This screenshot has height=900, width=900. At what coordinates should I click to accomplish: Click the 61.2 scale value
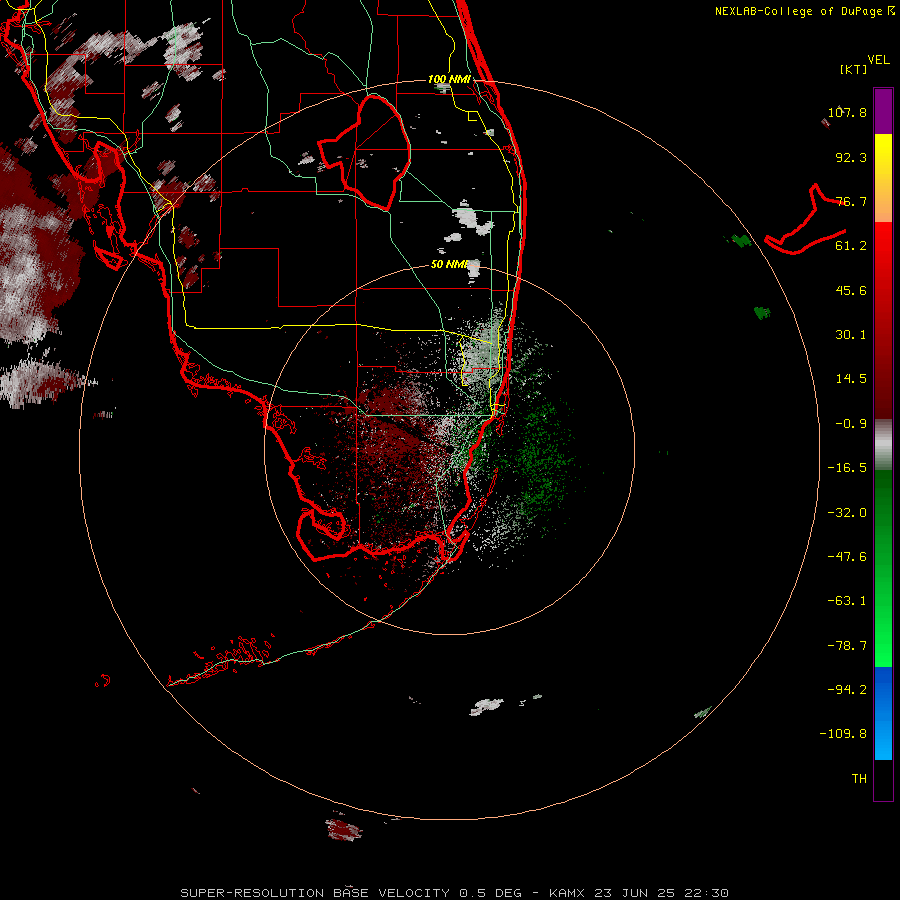pyautogui.click(x=851, y=246)
